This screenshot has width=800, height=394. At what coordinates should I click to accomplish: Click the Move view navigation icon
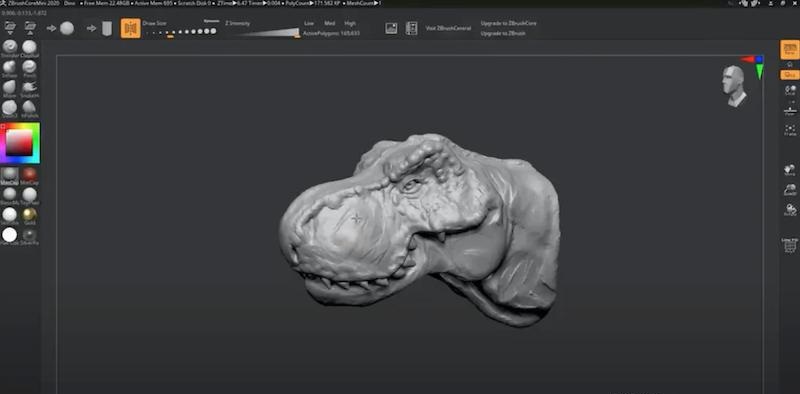pos(790,170)
